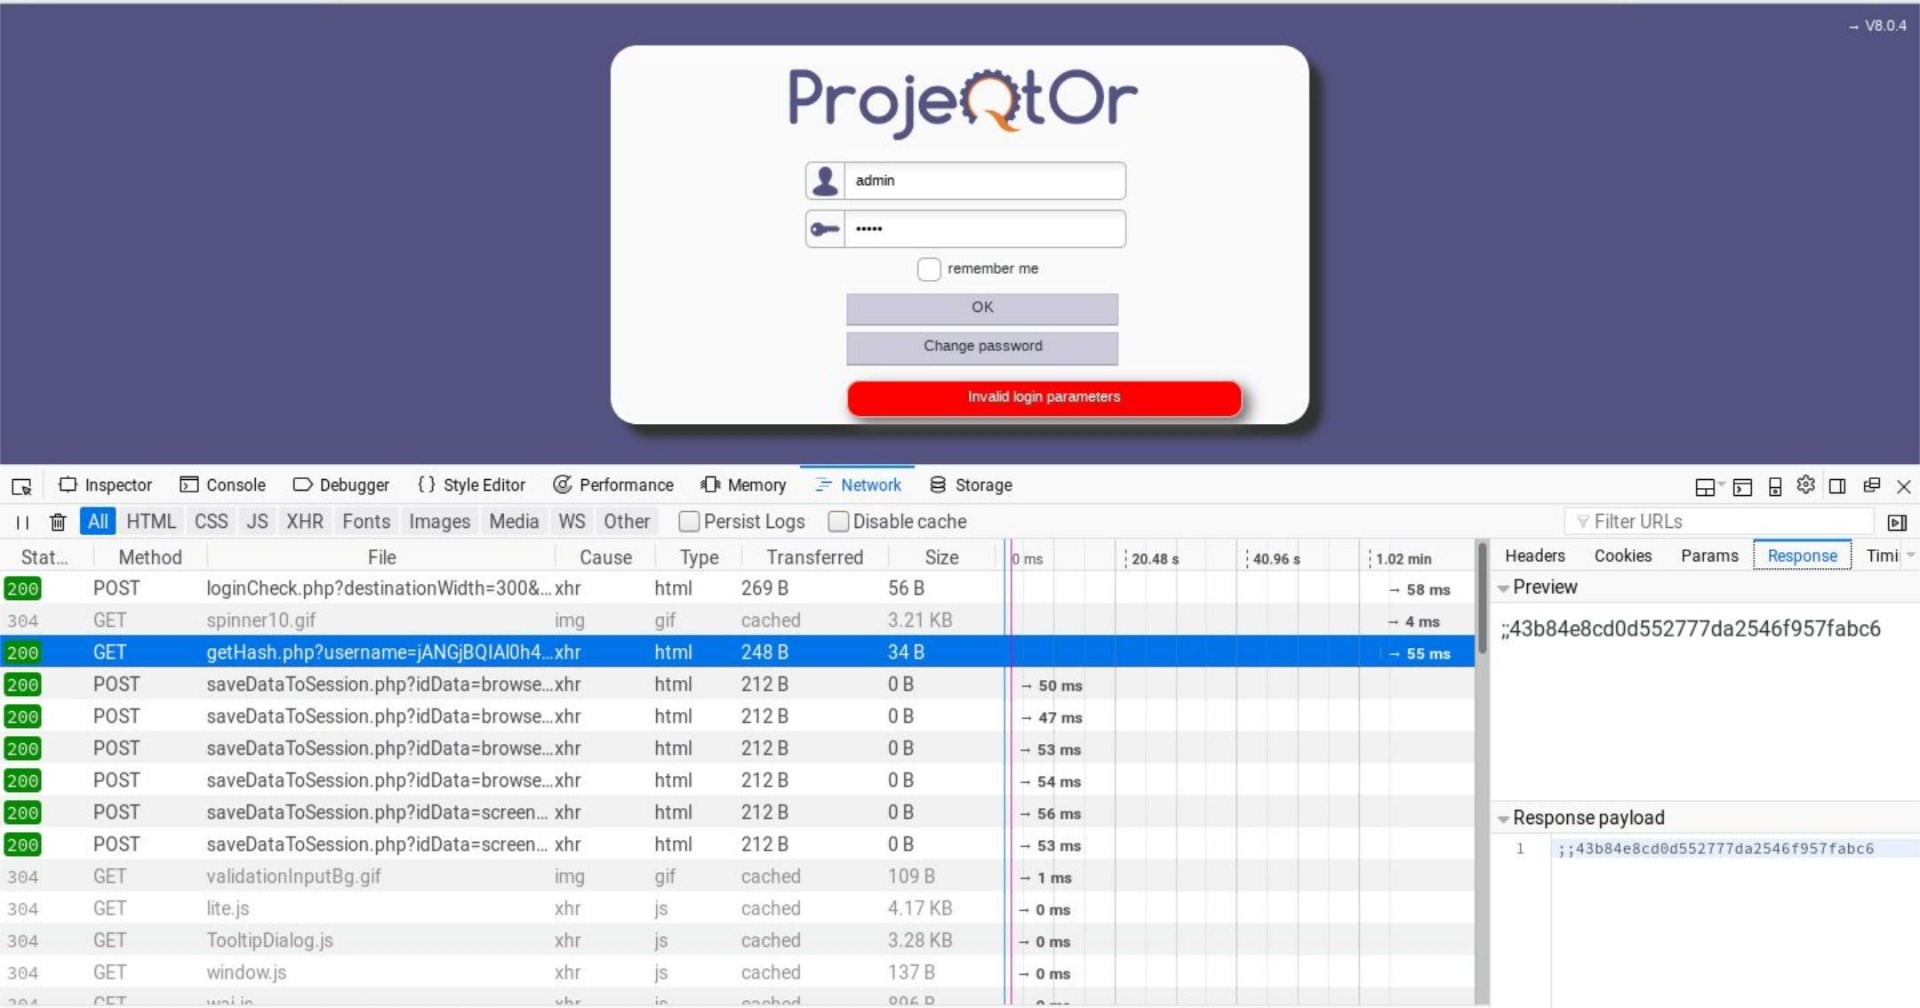
Task: Collapse the Response payload section
Action: (x=1503, y=819)
